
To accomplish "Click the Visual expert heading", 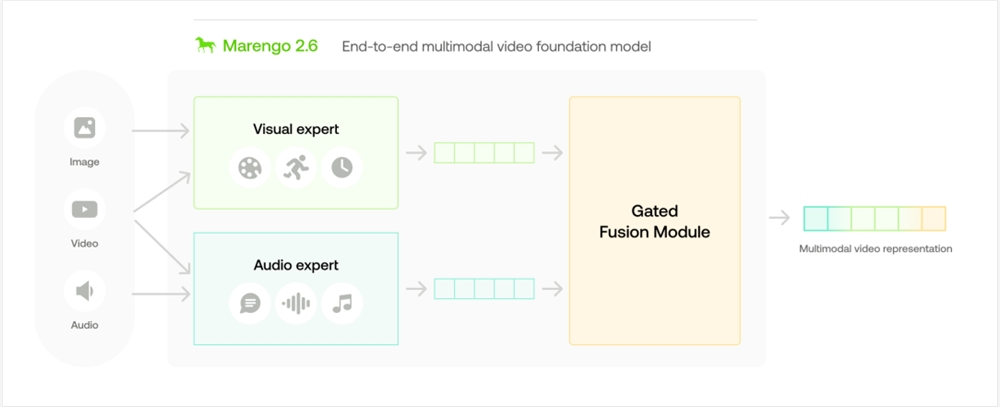I will point(296,129).
